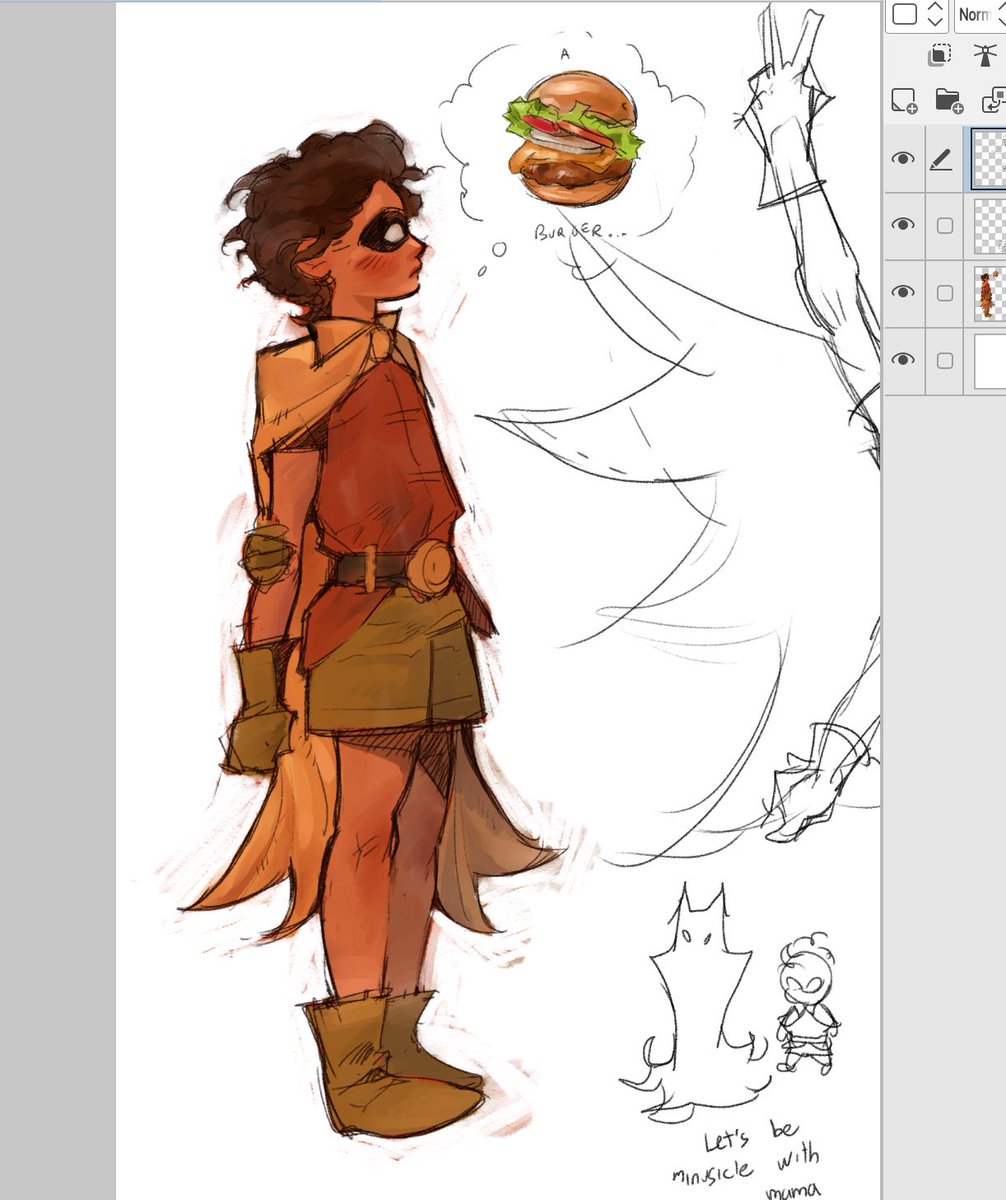1006x1200 pixels.
Task: Open the layer palette color box dropdown
Action: coord(919,14)
